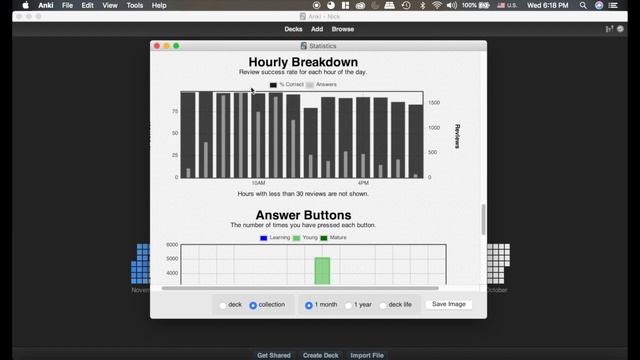Click Import File at bottom of main window
Screen dimensions: 640x360
point(367,356)
